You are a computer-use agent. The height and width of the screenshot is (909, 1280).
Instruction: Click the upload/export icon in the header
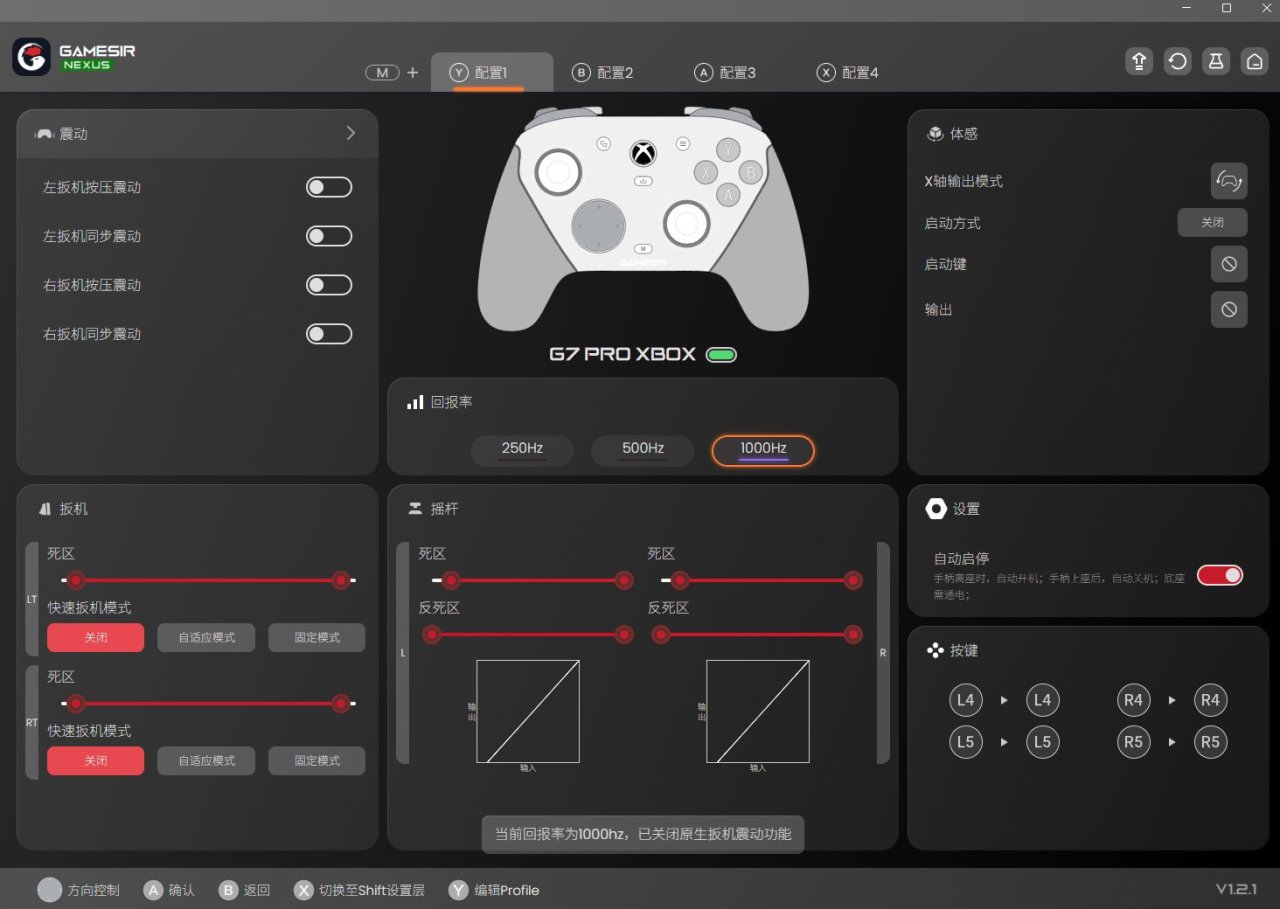pos(1139,61)
